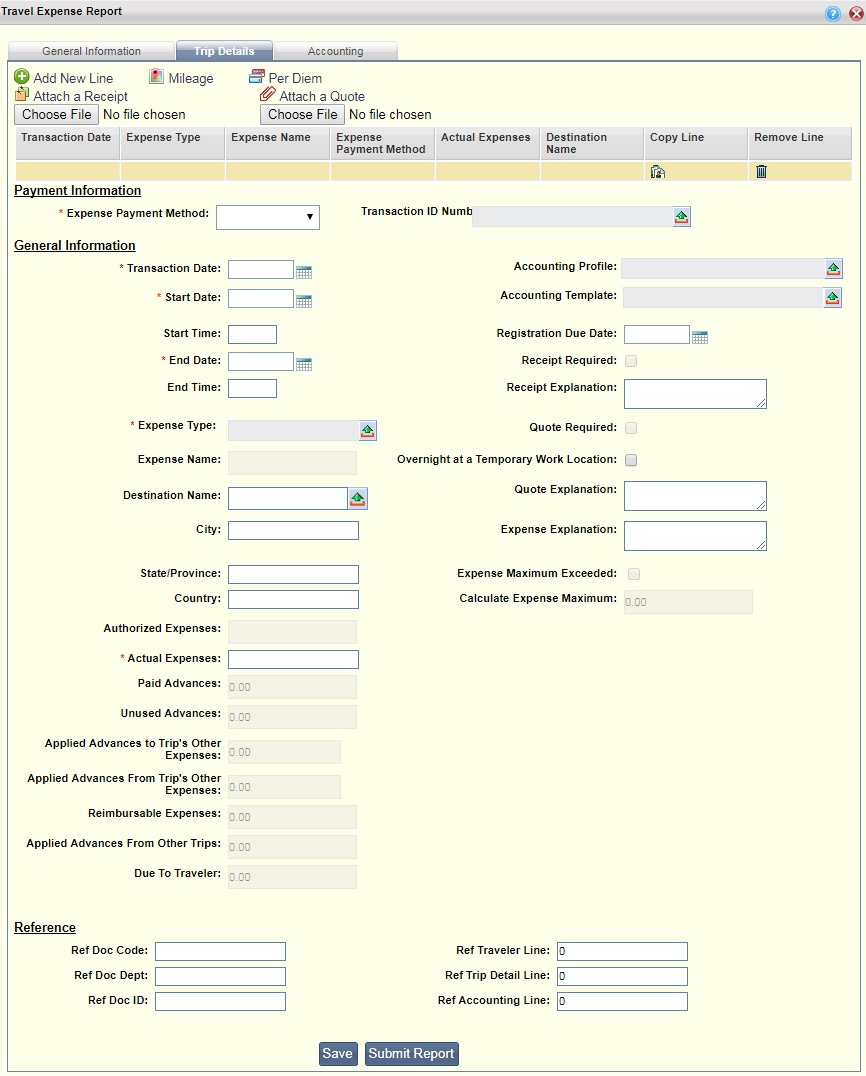This screenshot has height=1076, width=866.
Task: Click the Actual Expenses column header
Action: coord(487,143)
